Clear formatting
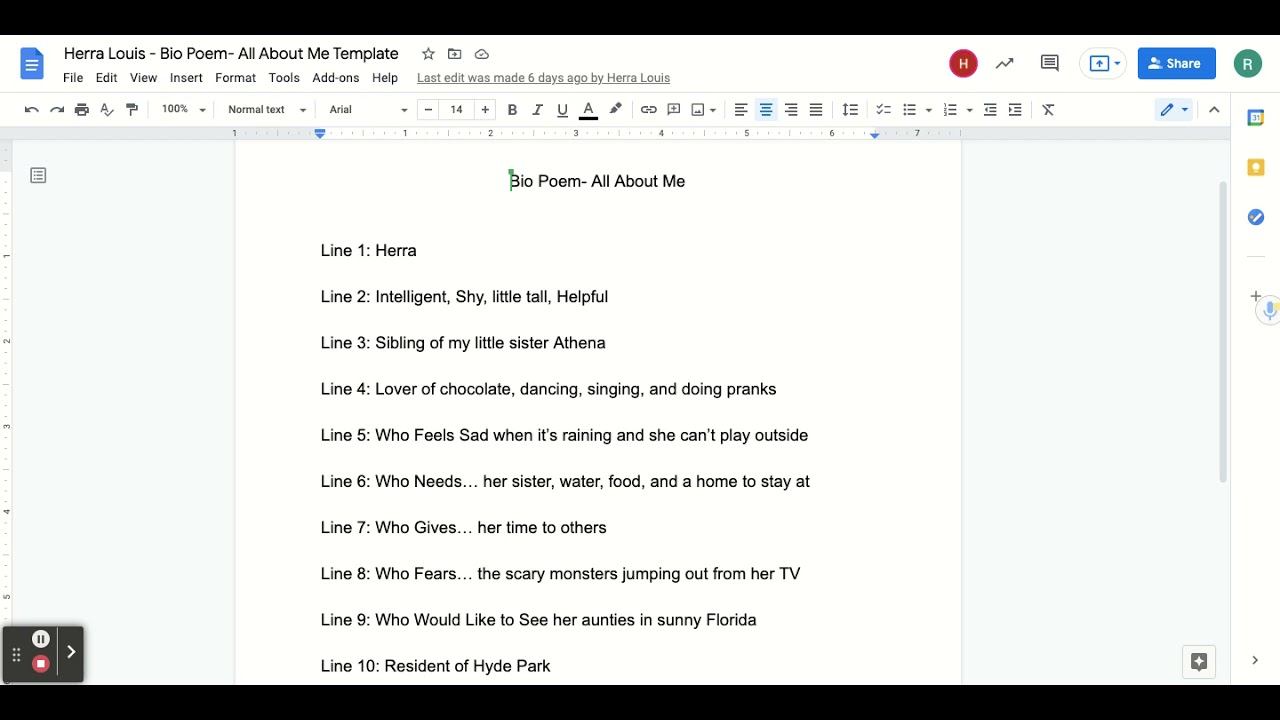Screen dimensions: 1280x720 pyautogui.click(x=1048, y=110)
